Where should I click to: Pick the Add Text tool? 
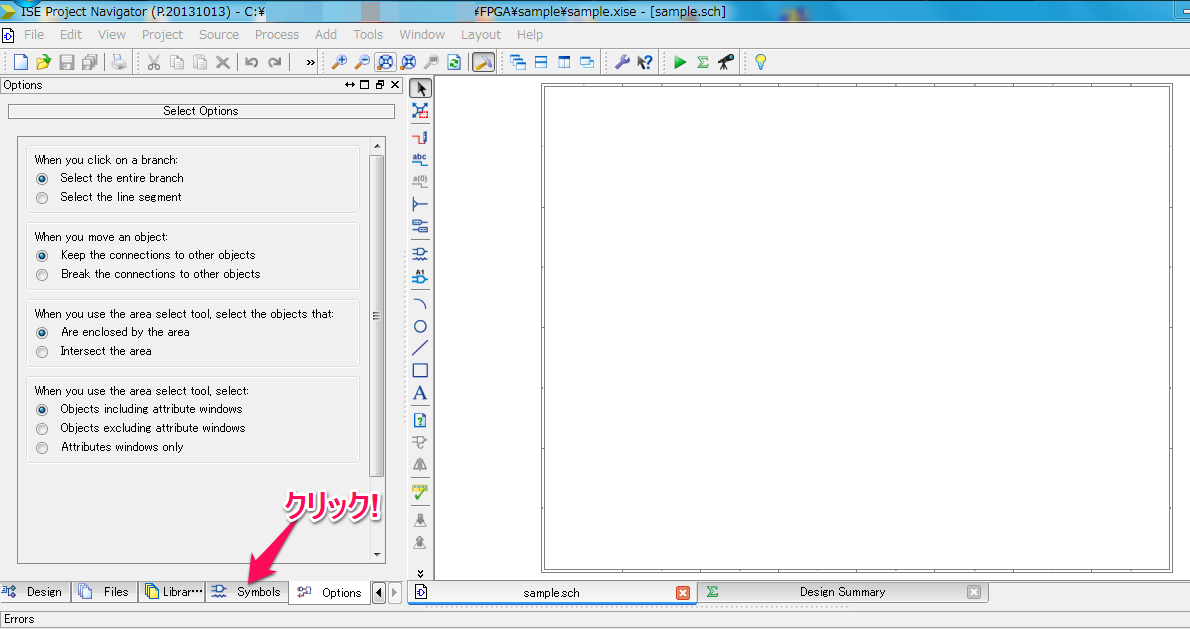click(x=420, y=393)
